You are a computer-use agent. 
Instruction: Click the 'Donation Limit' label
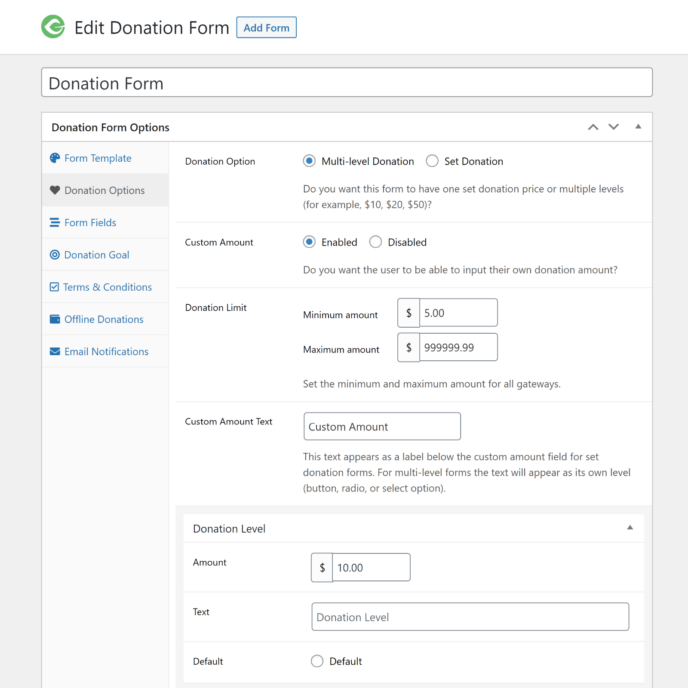(x=215, y=308)
